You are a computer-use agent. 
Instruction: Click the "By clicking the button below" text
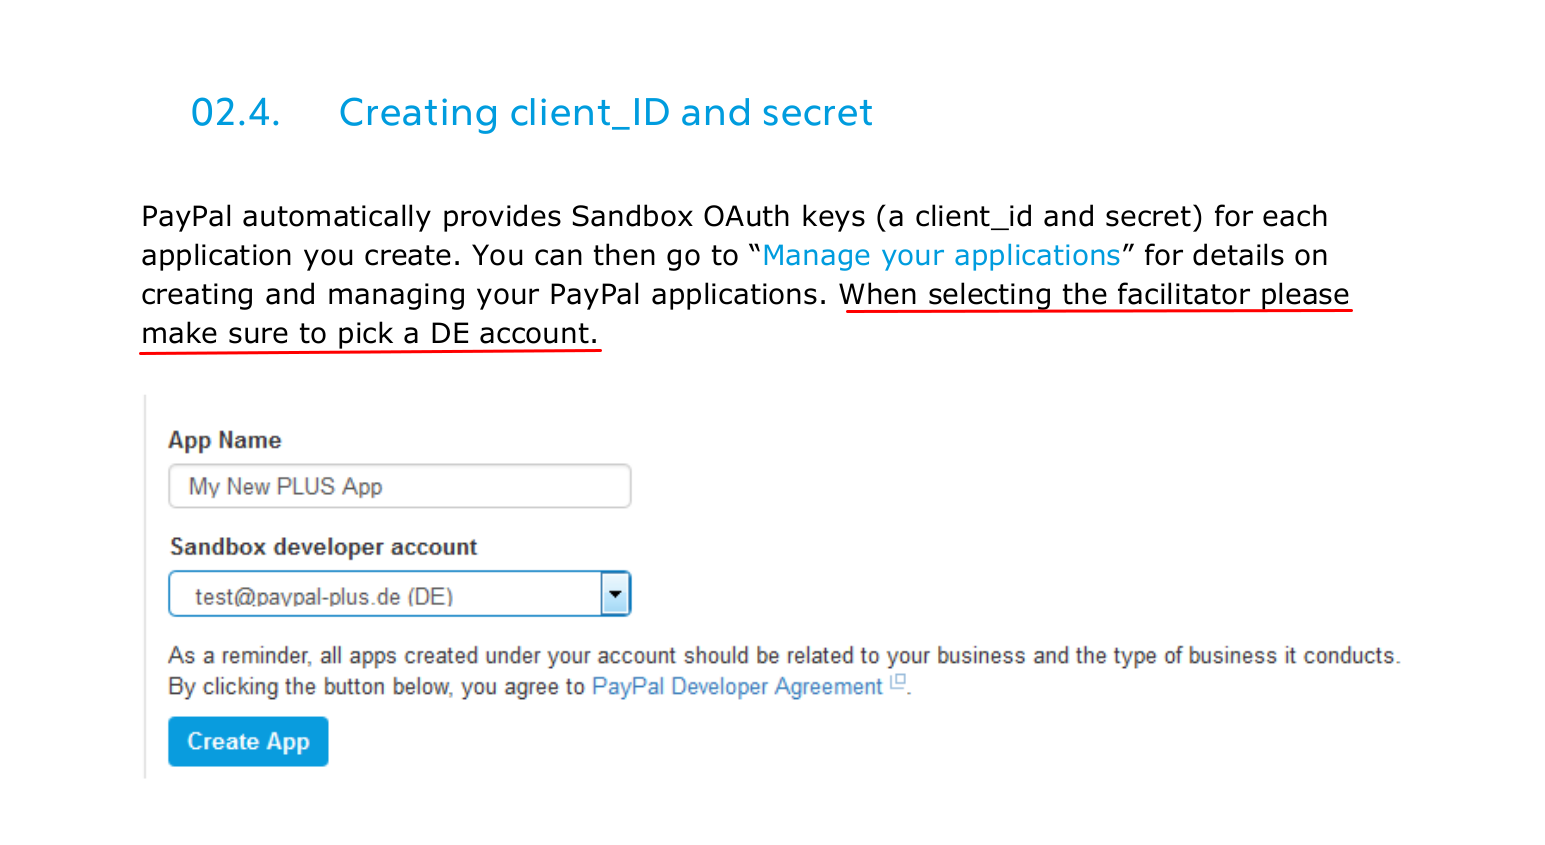click(376, 687)
